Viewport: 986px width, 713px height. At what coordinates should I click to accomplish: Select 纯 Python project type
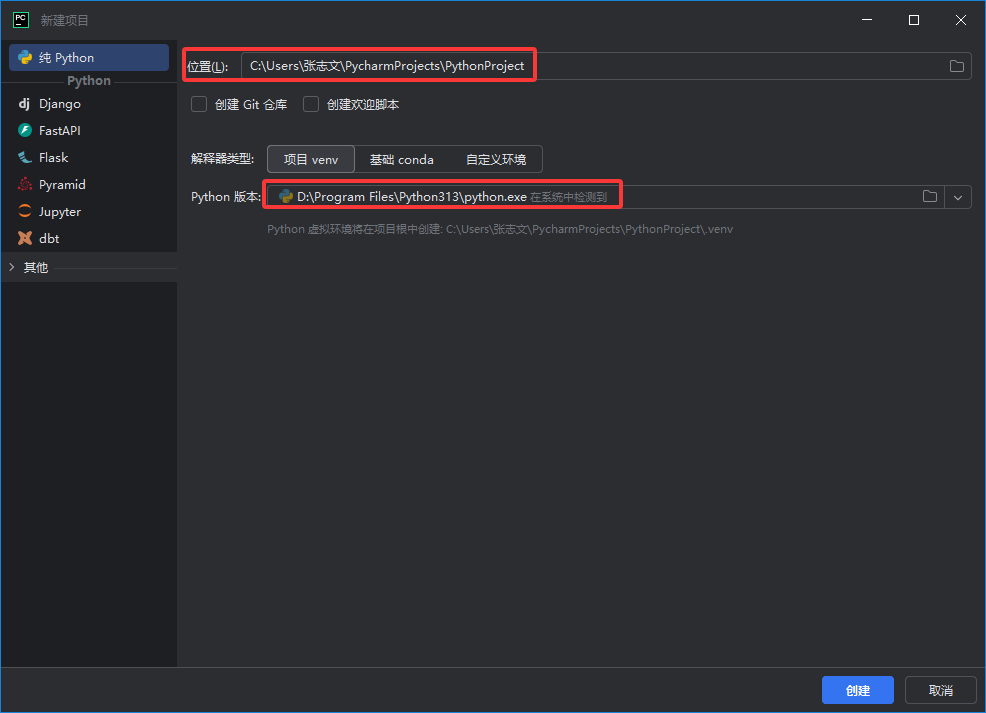click(x=89, y=57)
